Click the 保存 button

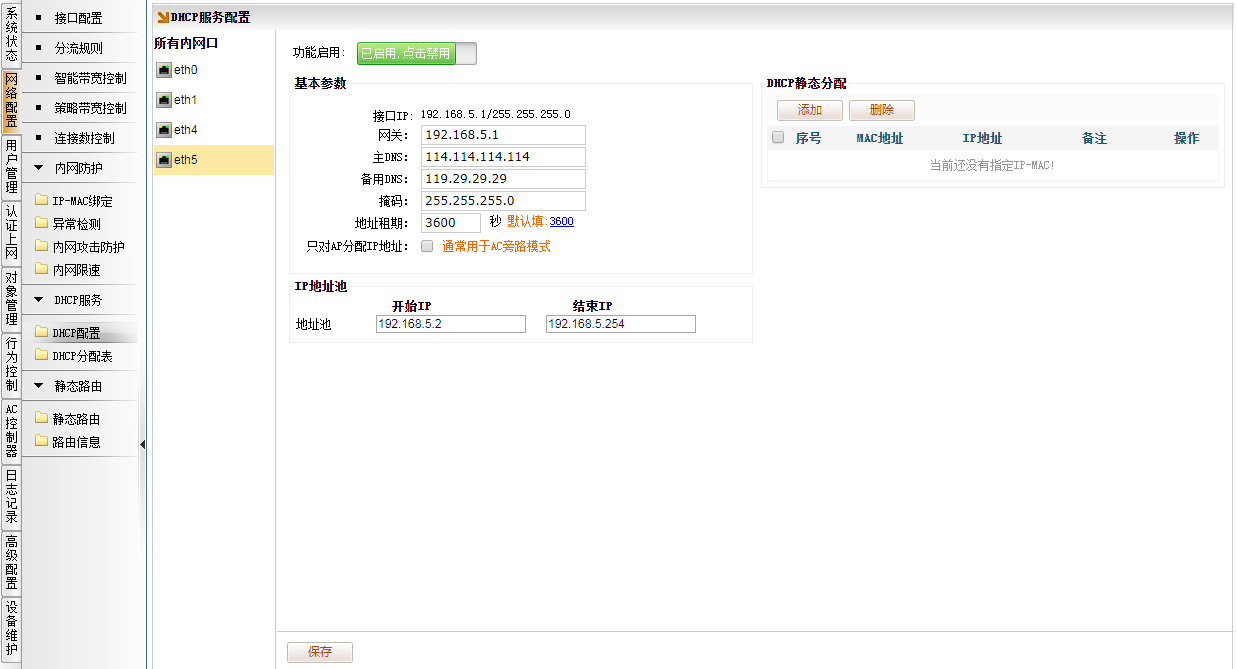click(x=320, y=652)
